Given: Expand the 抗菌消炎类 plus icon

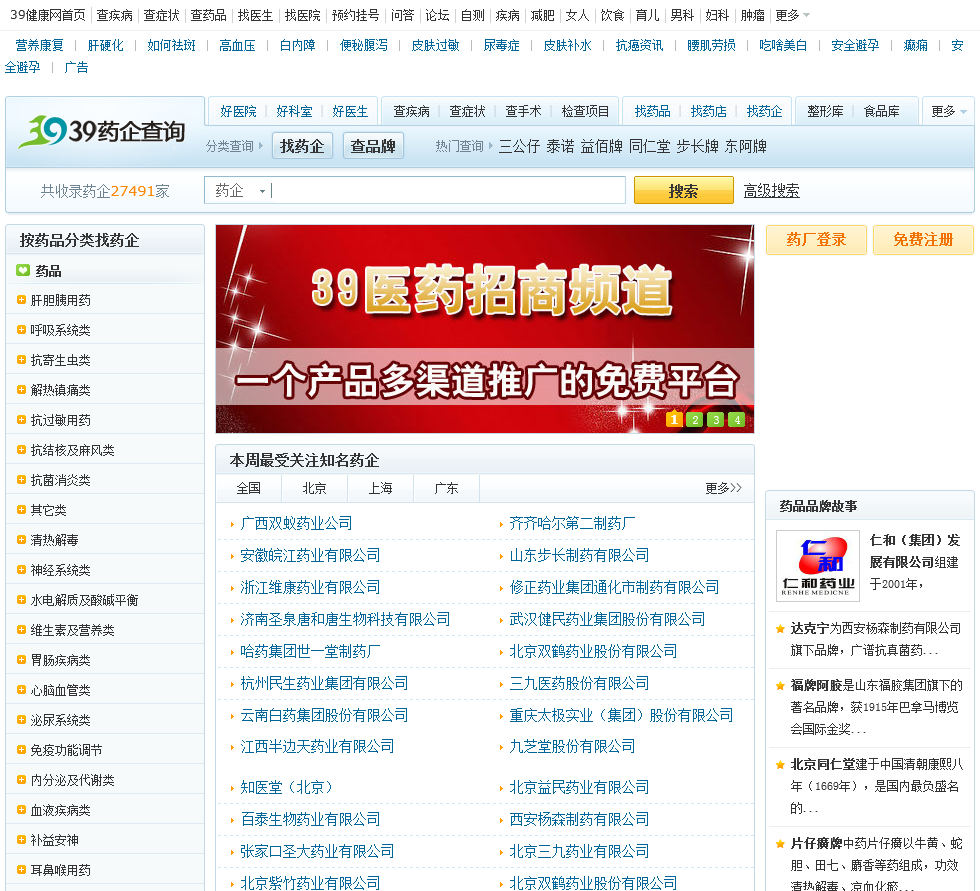Looking at the screenshot, I should click(x=21, y=480).
